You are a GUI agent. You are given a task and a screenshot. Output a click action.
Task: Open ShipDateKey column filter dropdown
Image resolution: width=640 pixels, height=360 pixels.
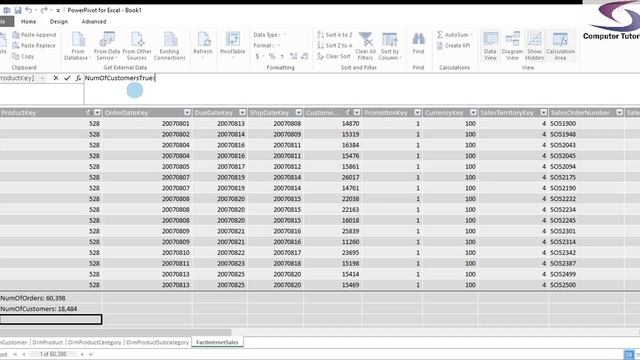point(299,112)
